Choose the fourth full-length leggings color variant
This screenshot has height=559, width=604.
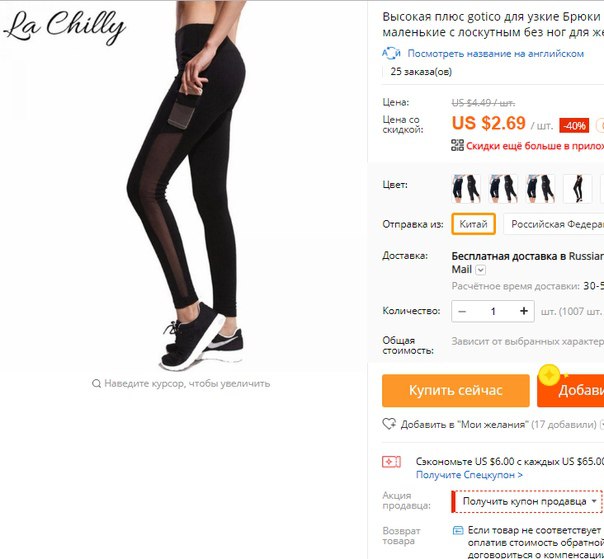click(577, 188)
